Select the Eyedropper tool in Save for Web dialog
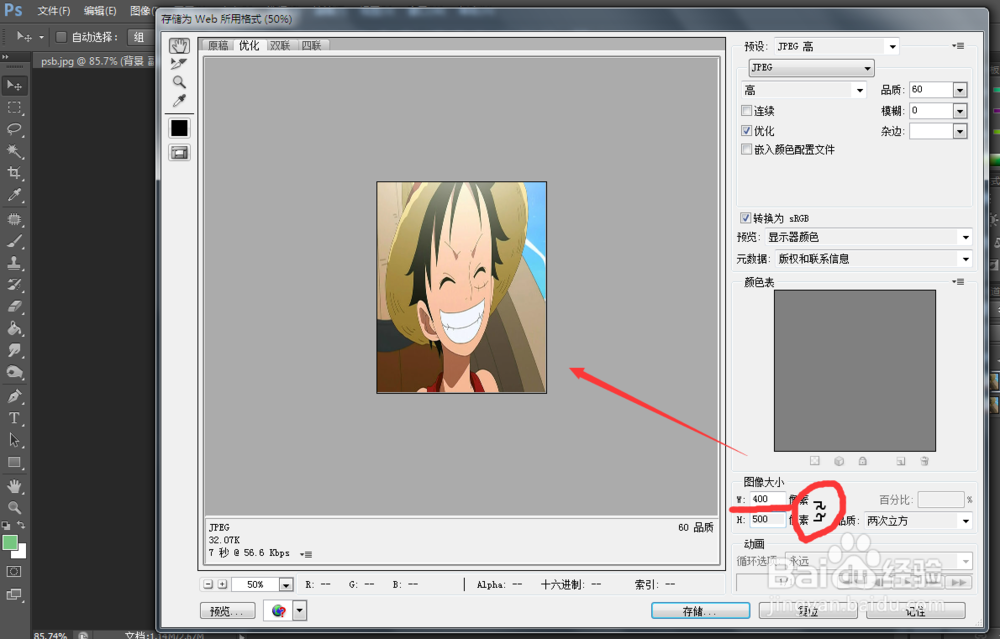 [x=179, y=101]
